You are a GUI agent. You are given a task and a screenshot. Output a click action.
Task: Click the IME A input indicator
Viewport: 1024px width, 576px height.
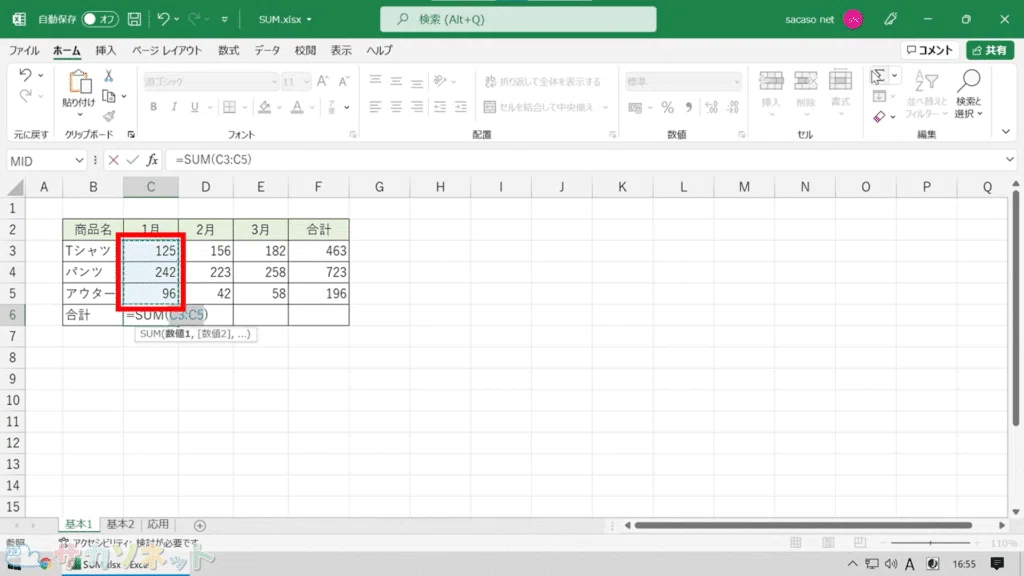click(910, 564)
